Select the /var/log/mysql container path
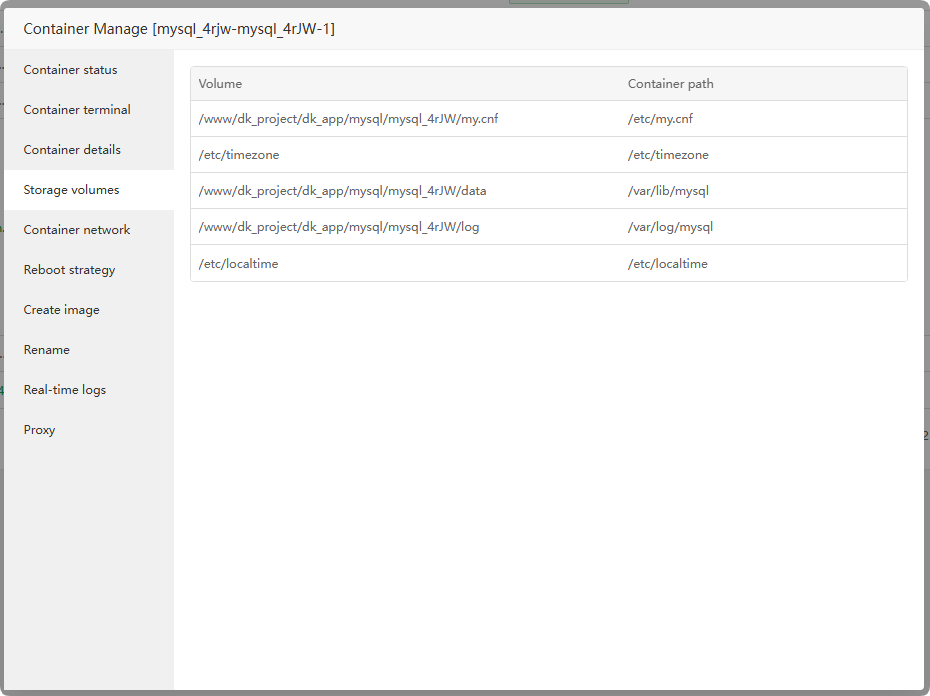The height and width of the screenshot is (696, 930). tap(670, 227)
